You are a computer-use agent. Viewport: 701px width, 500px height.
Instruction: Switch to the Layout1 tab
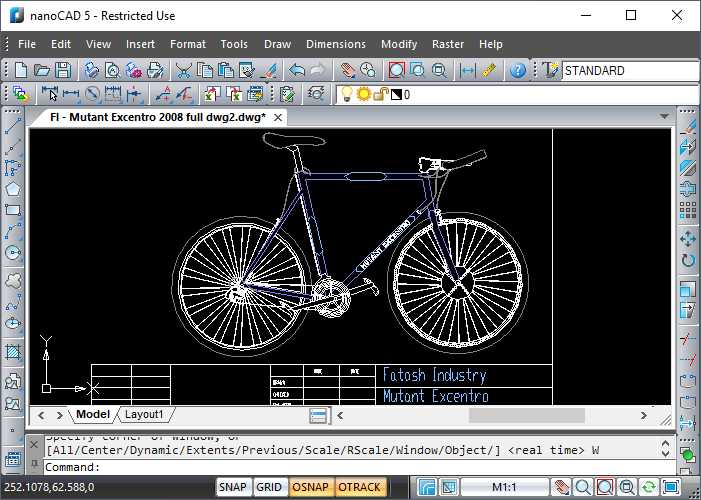(x=145, y=414)
